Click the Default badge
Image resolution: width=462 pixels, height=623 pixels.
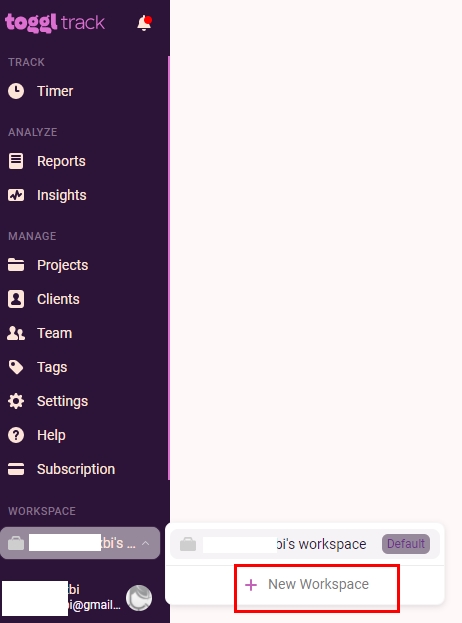[x=406, y=544]
